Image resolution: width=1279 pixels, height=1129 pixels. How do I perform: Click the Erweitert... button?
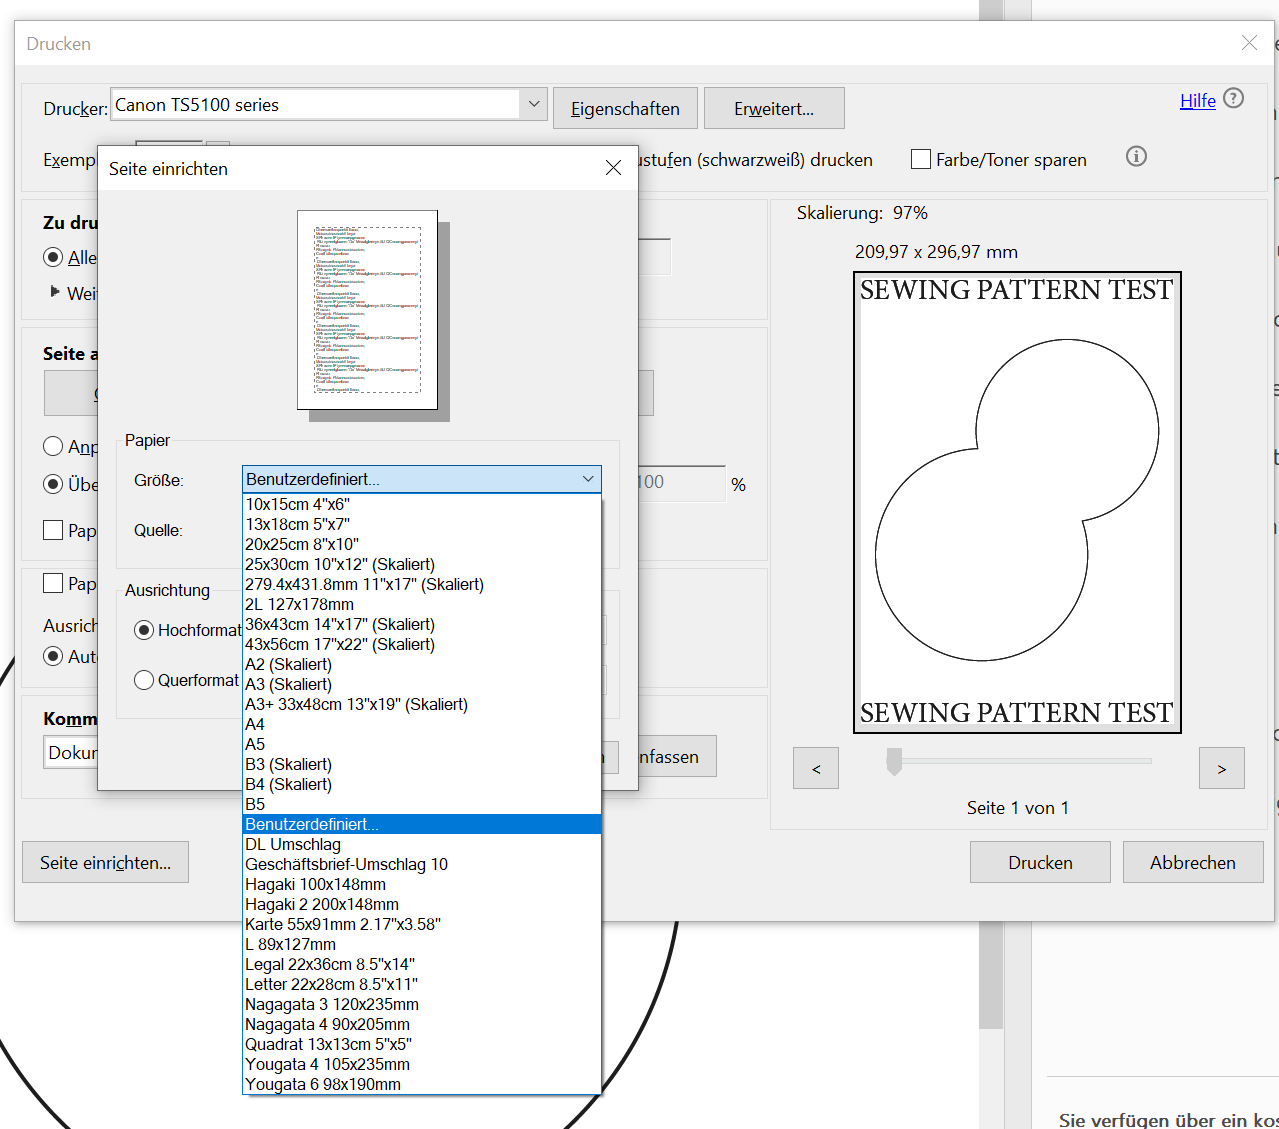tap(773, 107)
